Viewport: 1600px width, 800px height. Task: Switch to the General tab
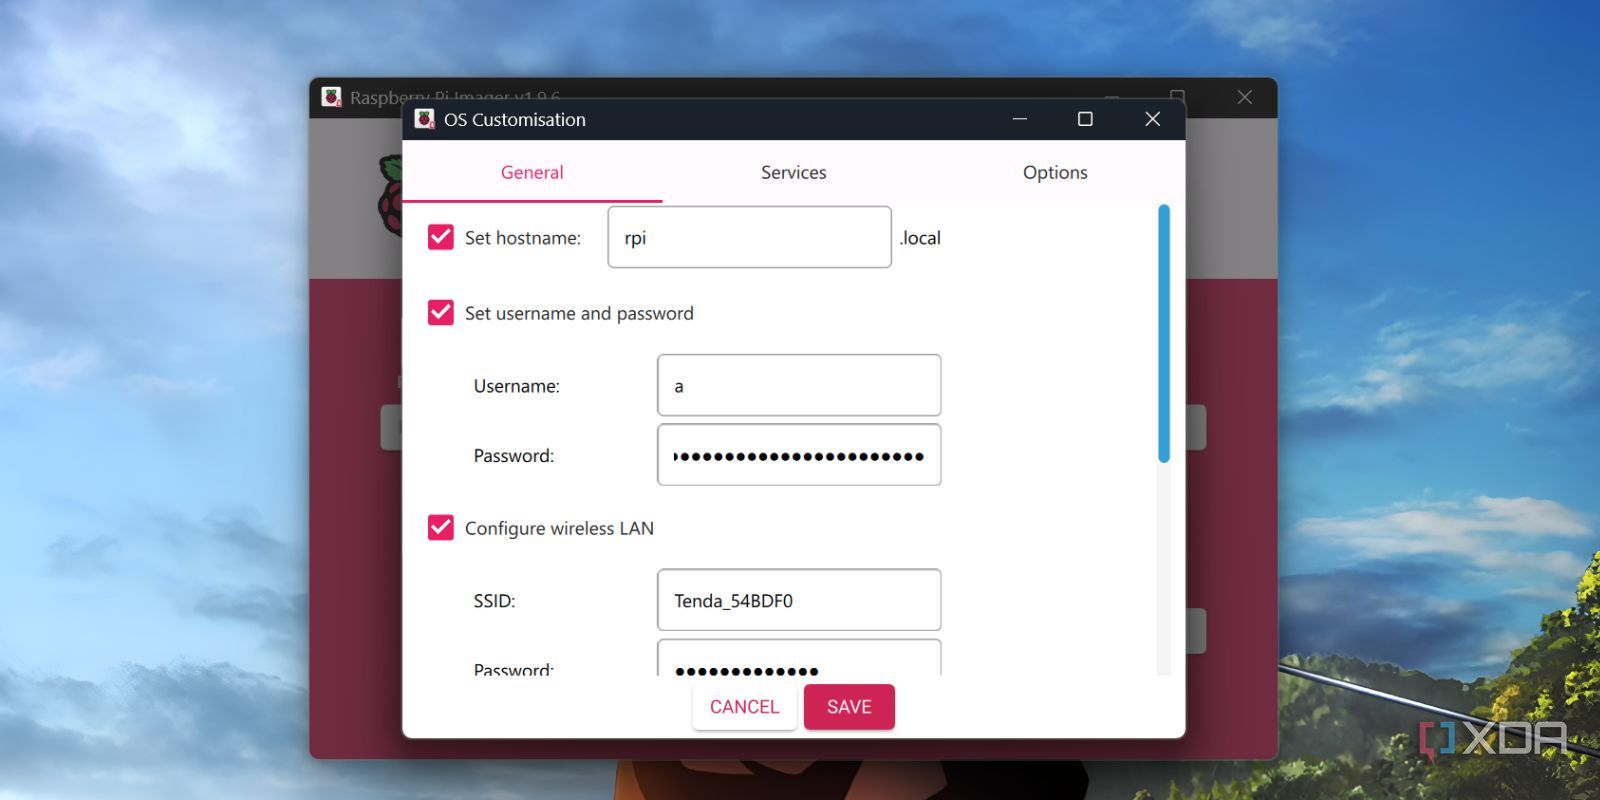pyautogui.click(x=532, y=172)
